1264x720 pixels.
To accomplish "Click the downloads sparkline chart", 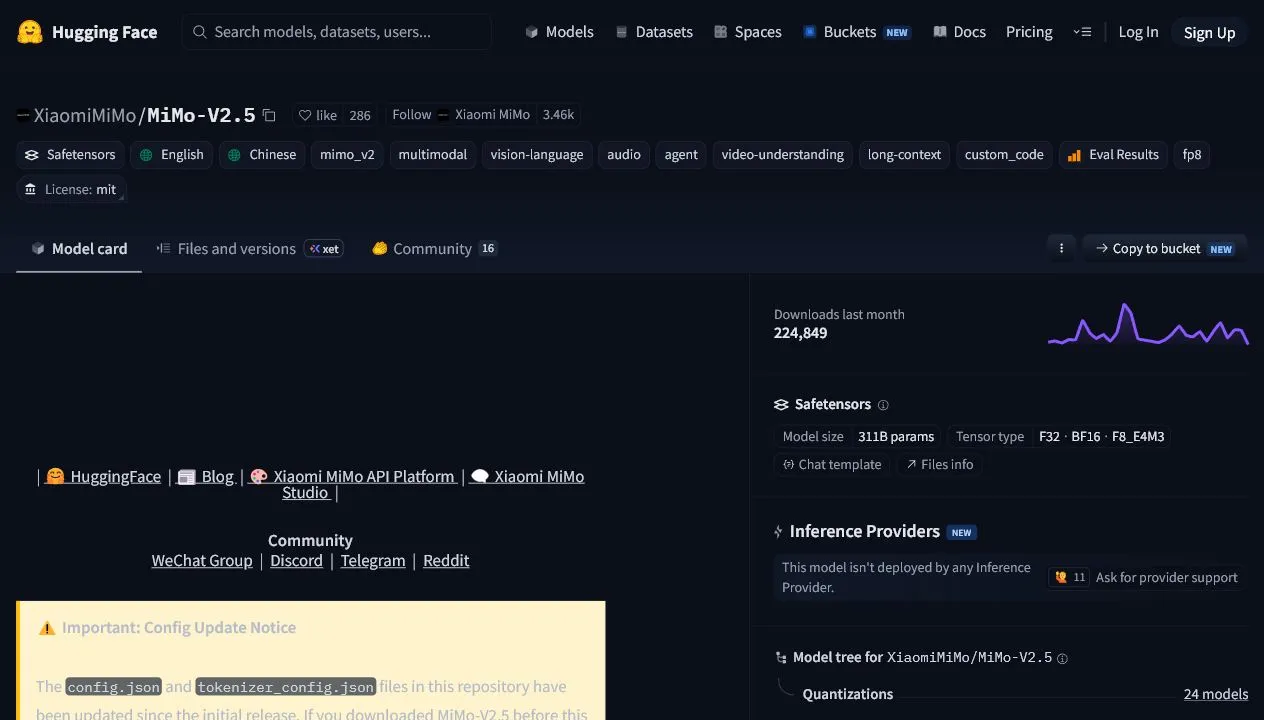I will 1148,323.
